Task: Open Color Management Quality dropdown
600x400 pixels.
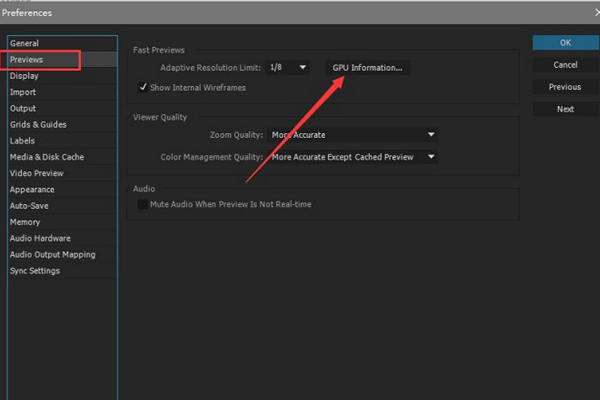Action: coord(353,157)
